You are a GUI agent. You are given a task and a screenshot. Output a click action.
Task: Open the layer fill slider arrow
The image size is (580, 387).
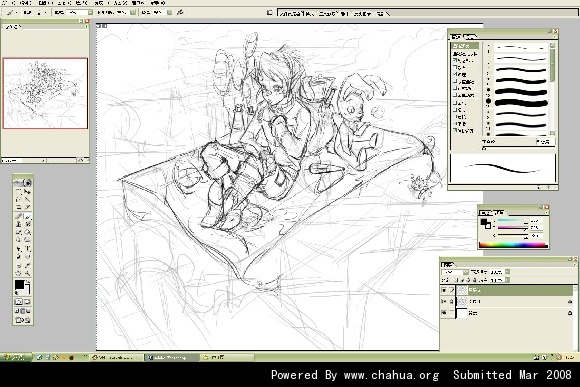pyautogui.click(x=507, y=280)
